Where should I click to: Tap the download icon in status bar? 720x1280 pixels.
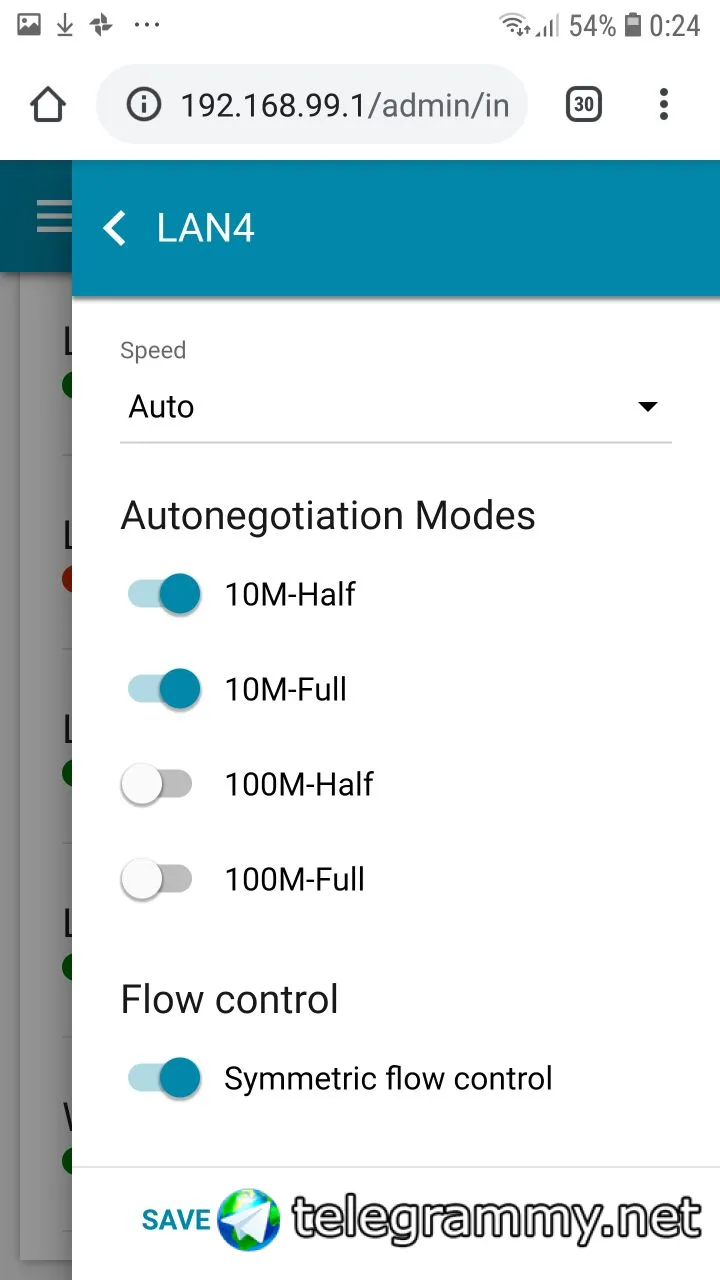coord(65,26)
